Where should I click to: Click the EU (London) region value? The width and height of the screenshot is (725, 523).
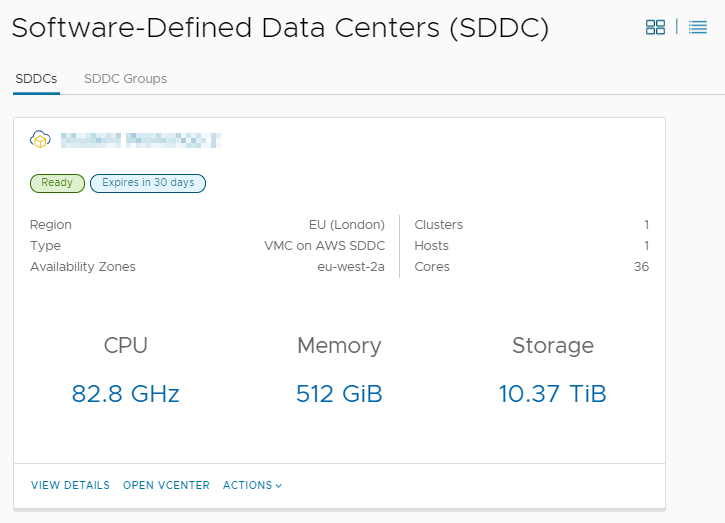coord(347,225)
